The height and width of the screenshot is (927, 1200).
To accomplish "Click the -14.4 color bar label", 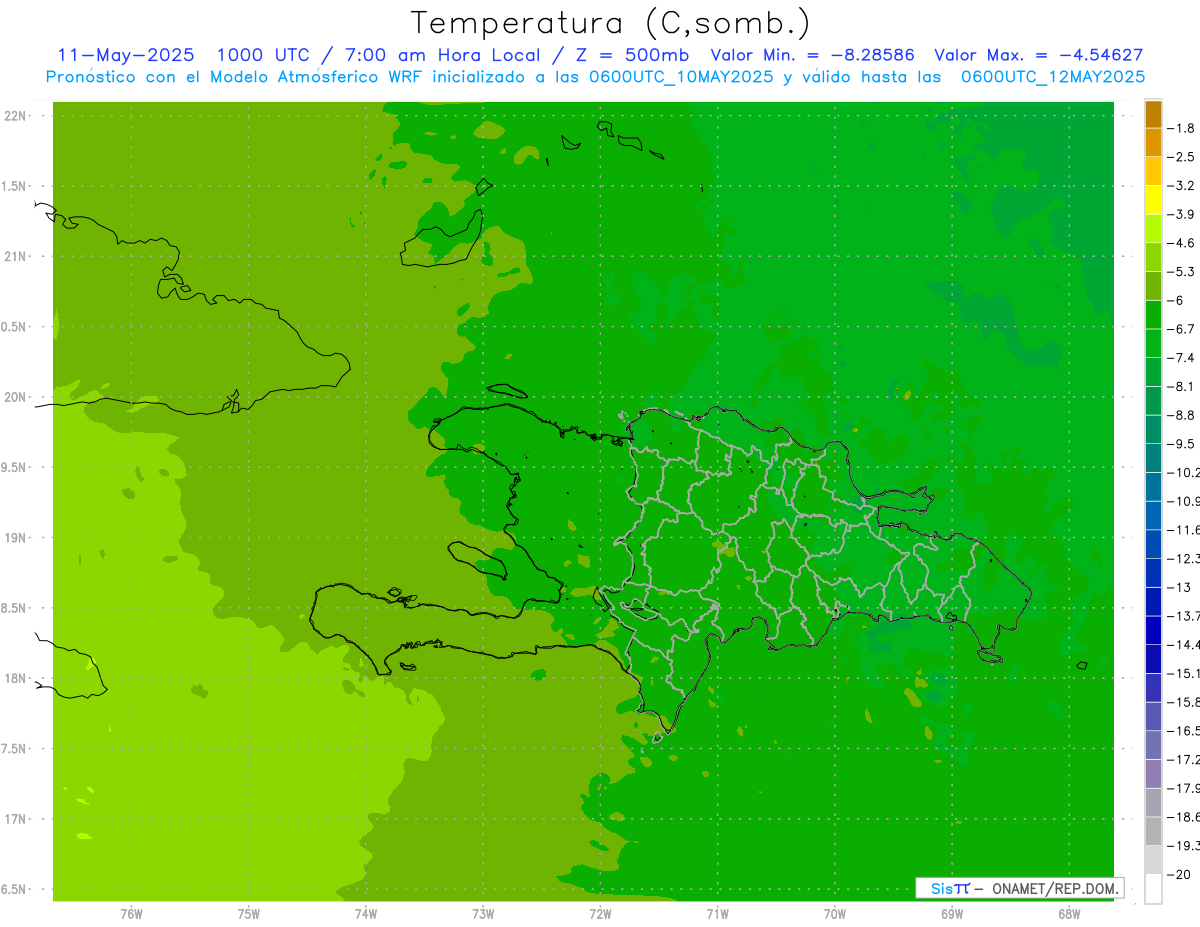I will click(x=1185, y=644).
